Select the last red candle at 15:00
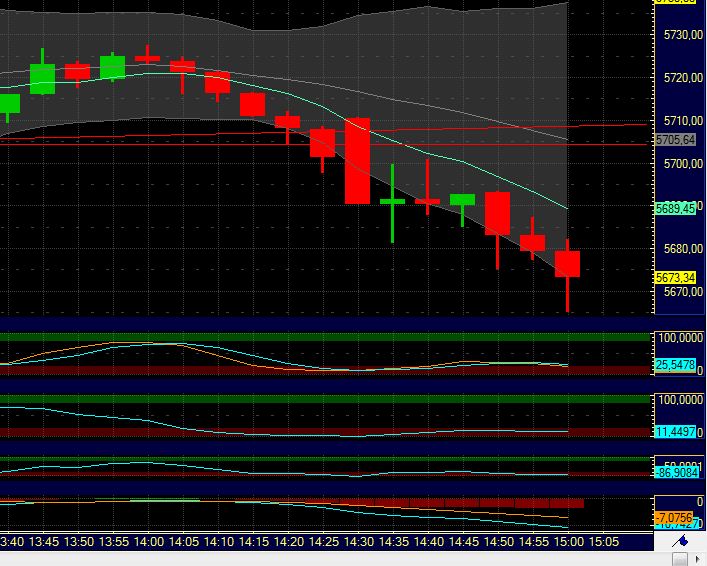 coord(567,264)
